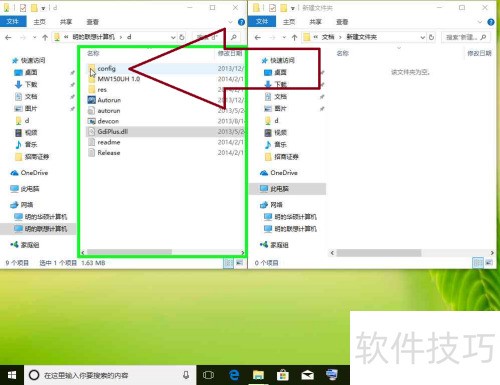The image size is (500, 385).
Task: Select the readme file icon
Action: 92,142
